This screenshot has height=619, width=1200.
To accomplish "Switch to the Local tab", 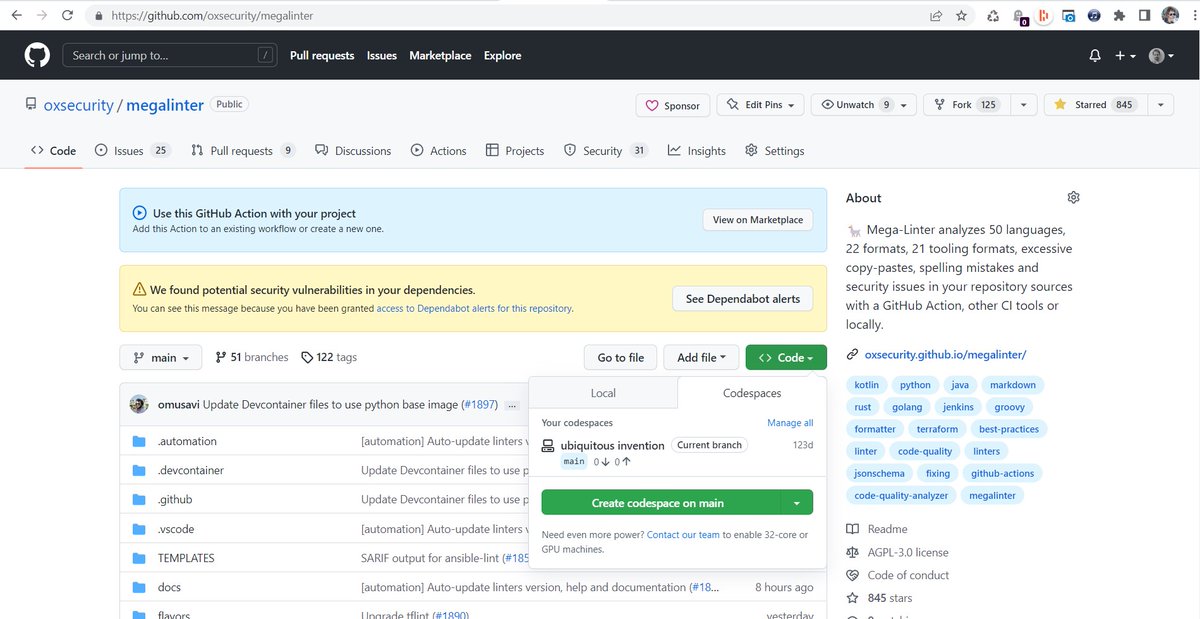I will pos(603,393).
